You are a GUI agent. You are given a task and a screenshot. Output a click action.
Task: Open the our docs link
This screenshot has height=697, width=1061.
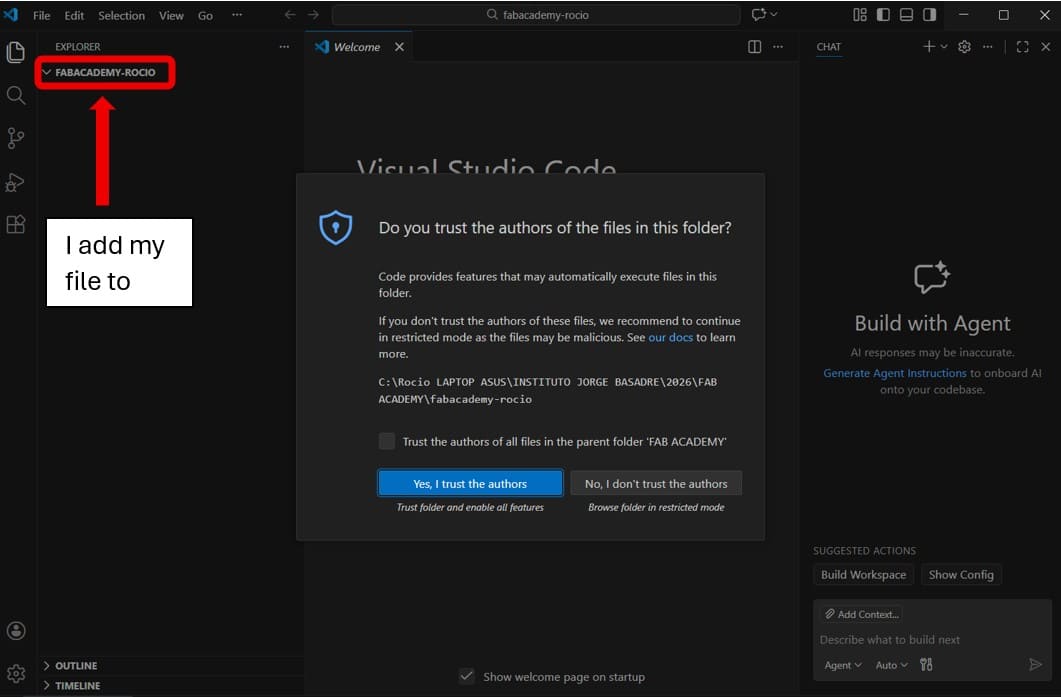point(671,337)
